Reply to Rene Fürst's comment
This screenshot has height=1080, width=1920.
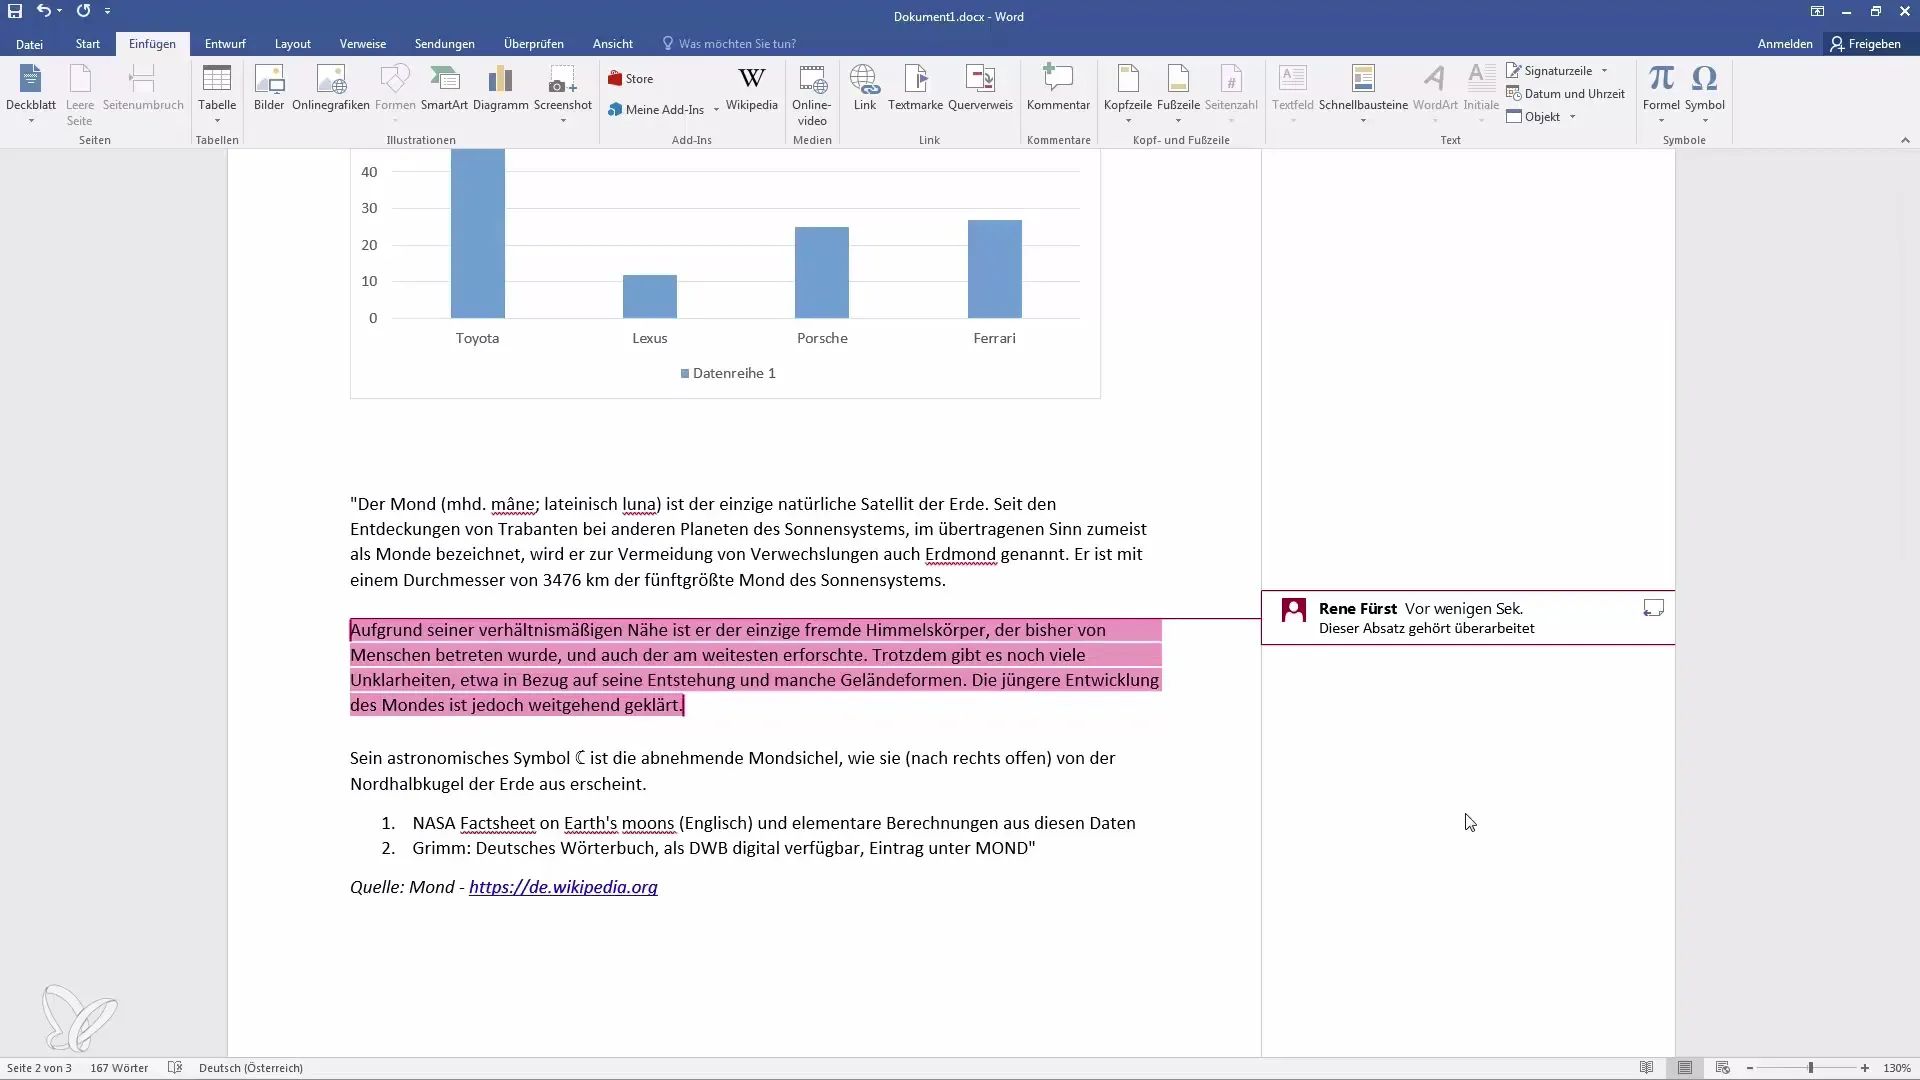pyautogui.click(x=1653, y=608)
